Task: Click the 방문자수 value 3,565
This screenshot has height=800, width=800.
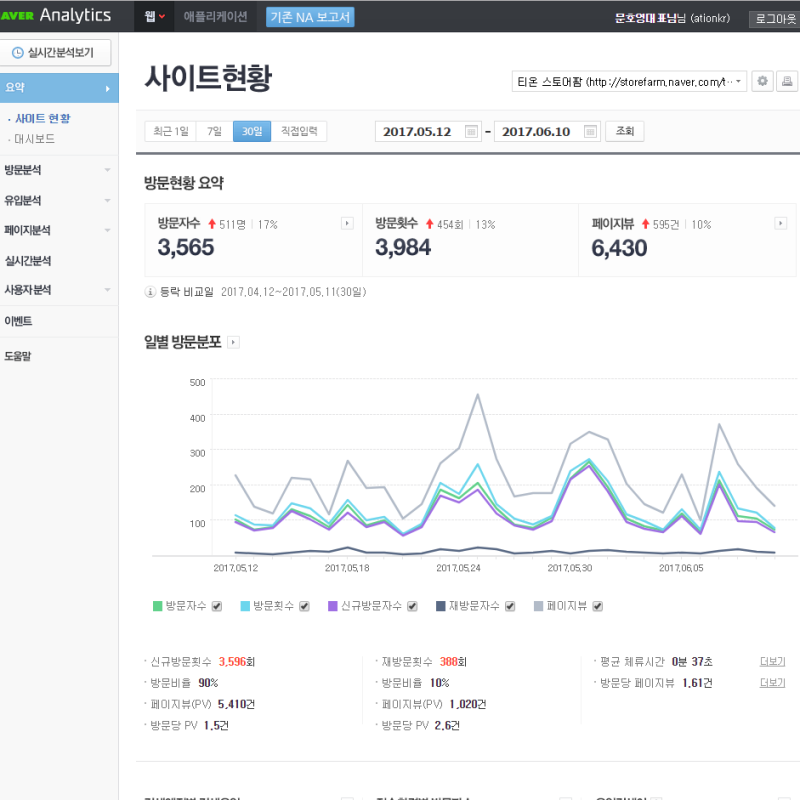Action: point(186,247)
